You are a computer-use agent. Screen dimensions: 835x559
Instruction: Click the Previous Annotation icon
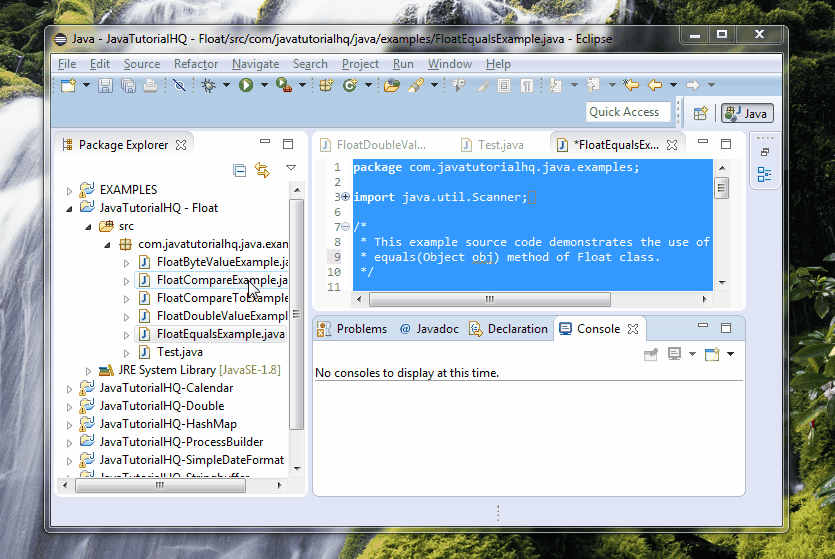click(x=593, y=85)
